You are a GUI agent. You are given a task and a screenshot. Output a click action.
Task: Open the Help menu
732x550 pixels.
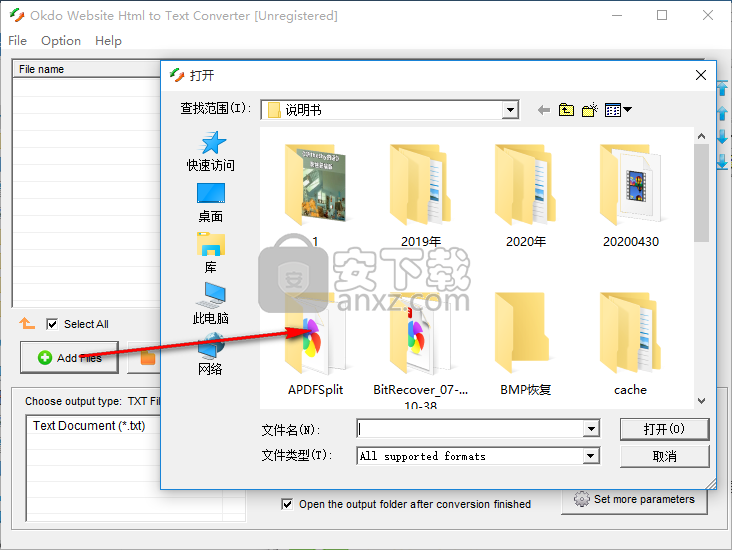pos(108,41)
